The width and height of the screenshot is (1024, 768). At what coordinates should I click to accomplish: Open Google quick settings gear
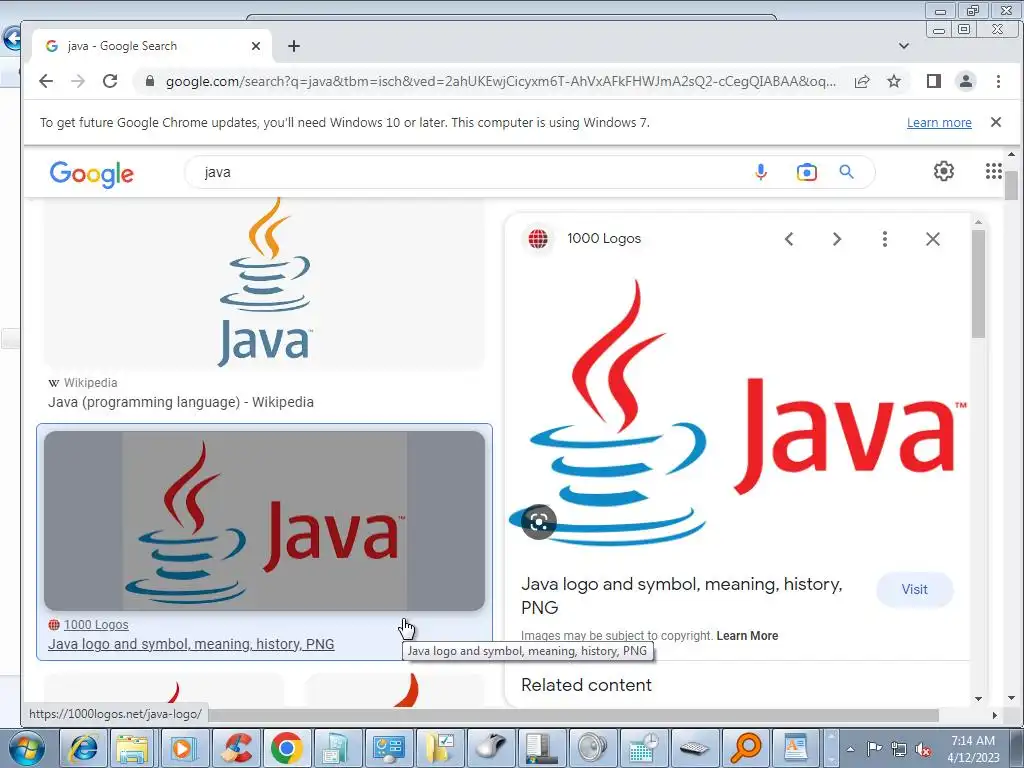(x=944, y=171)
